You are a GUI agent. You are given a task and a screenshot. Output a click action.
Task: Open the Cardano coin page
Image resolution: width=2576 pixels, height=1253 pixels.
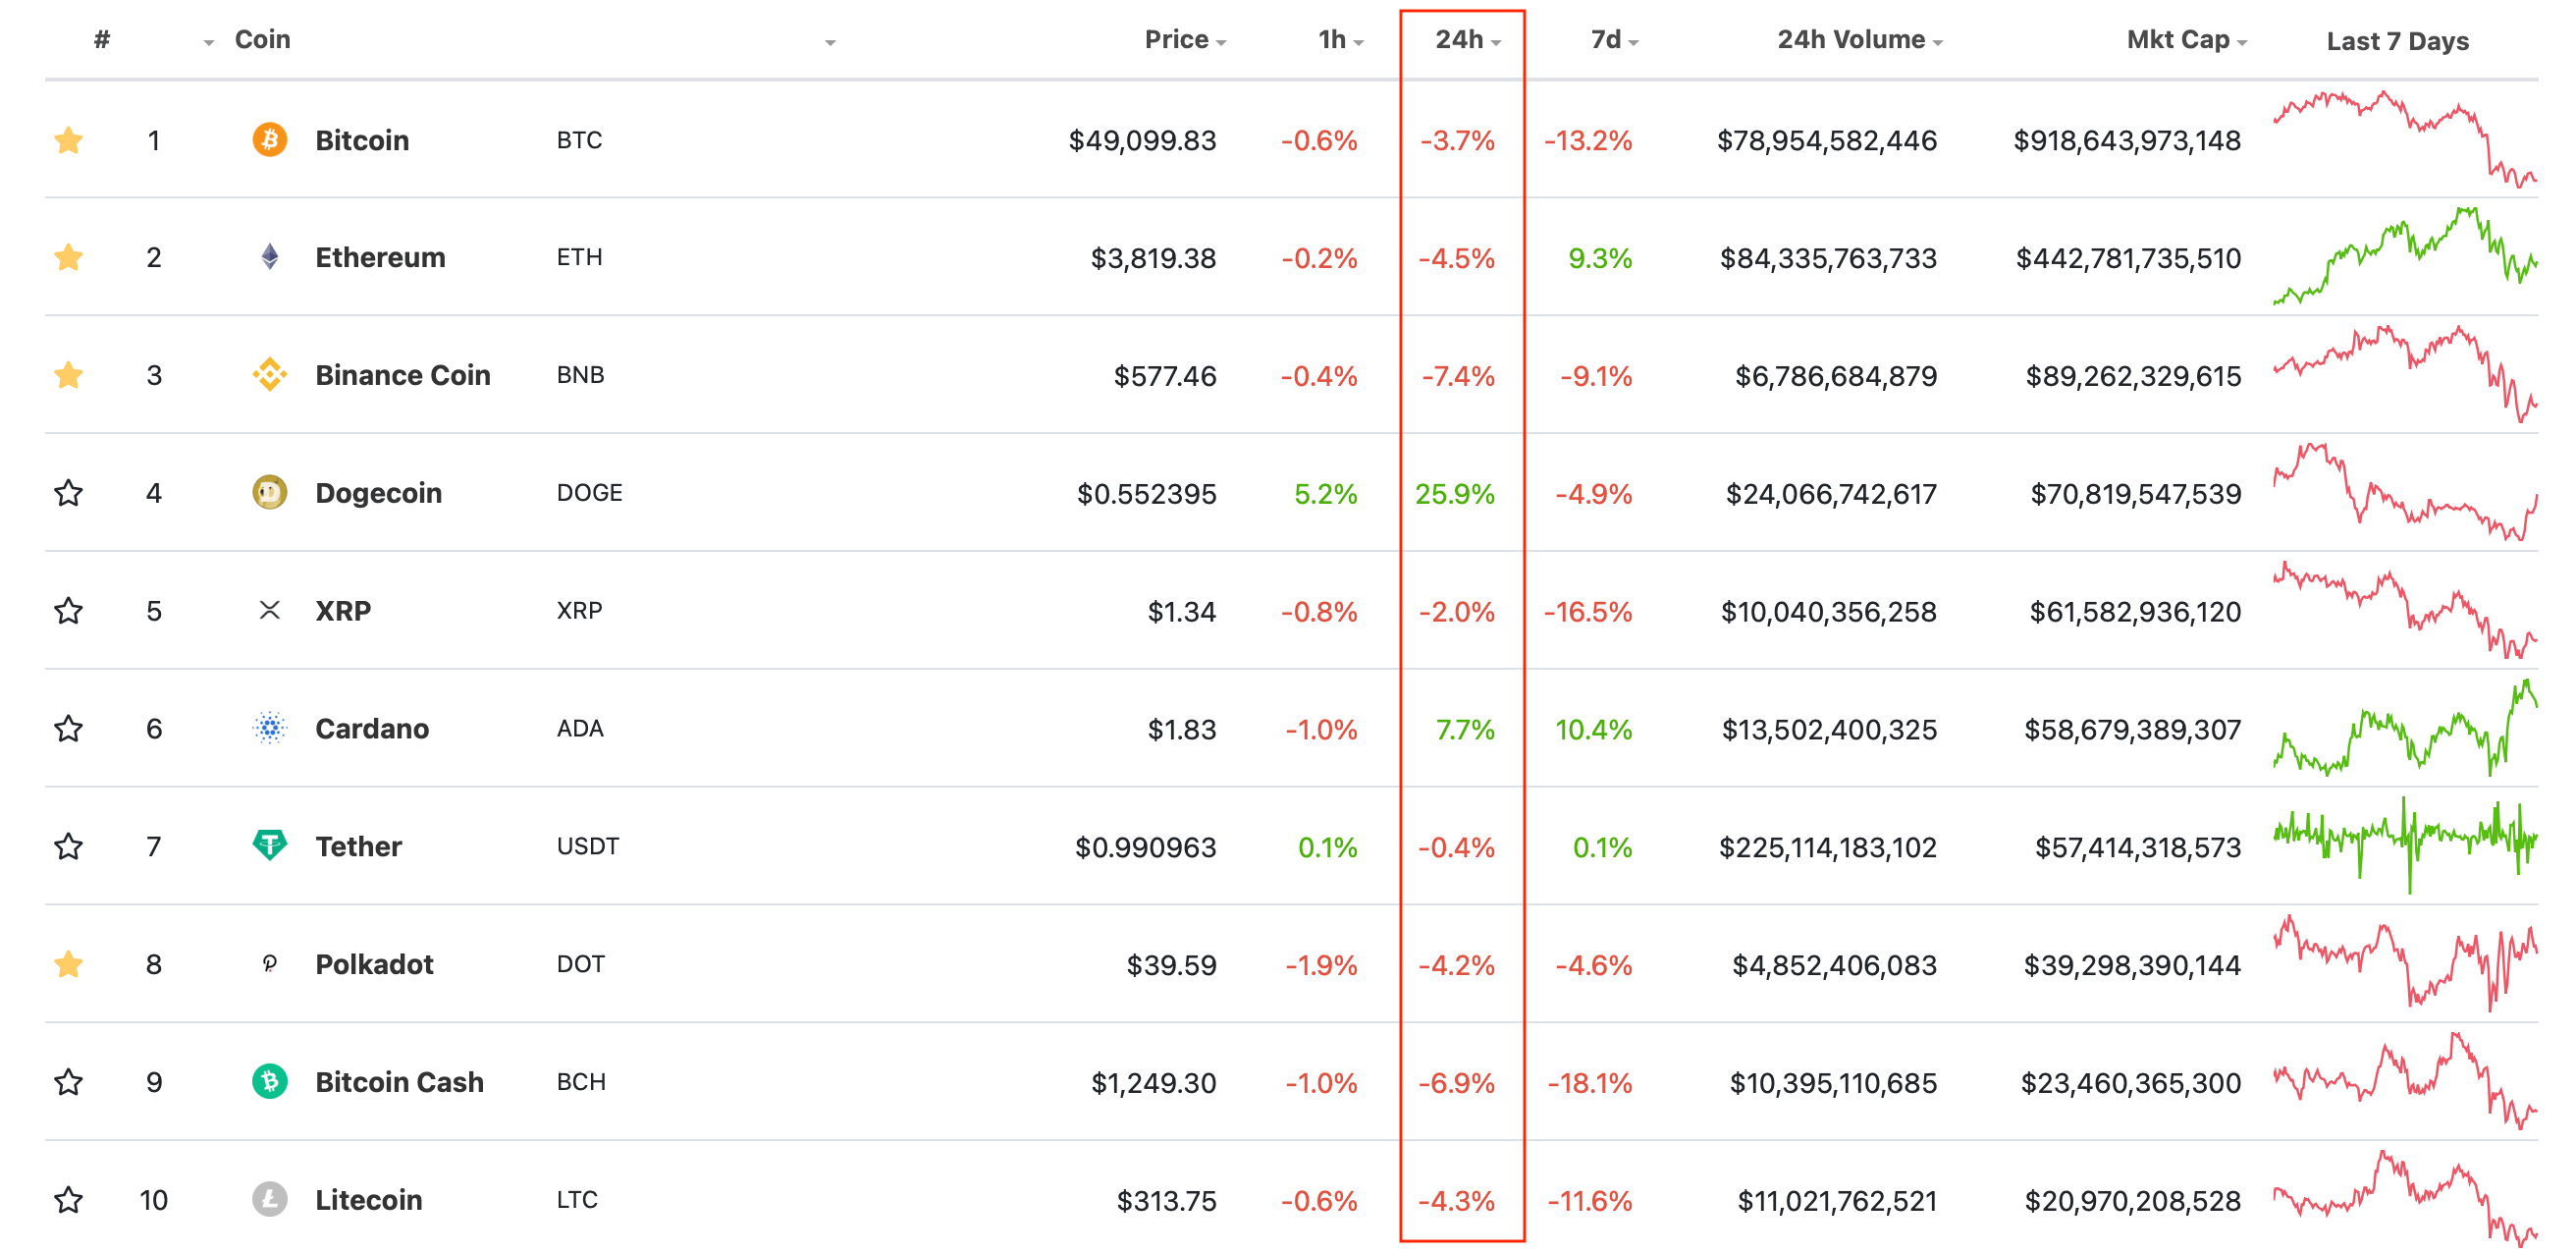point(372,728)
